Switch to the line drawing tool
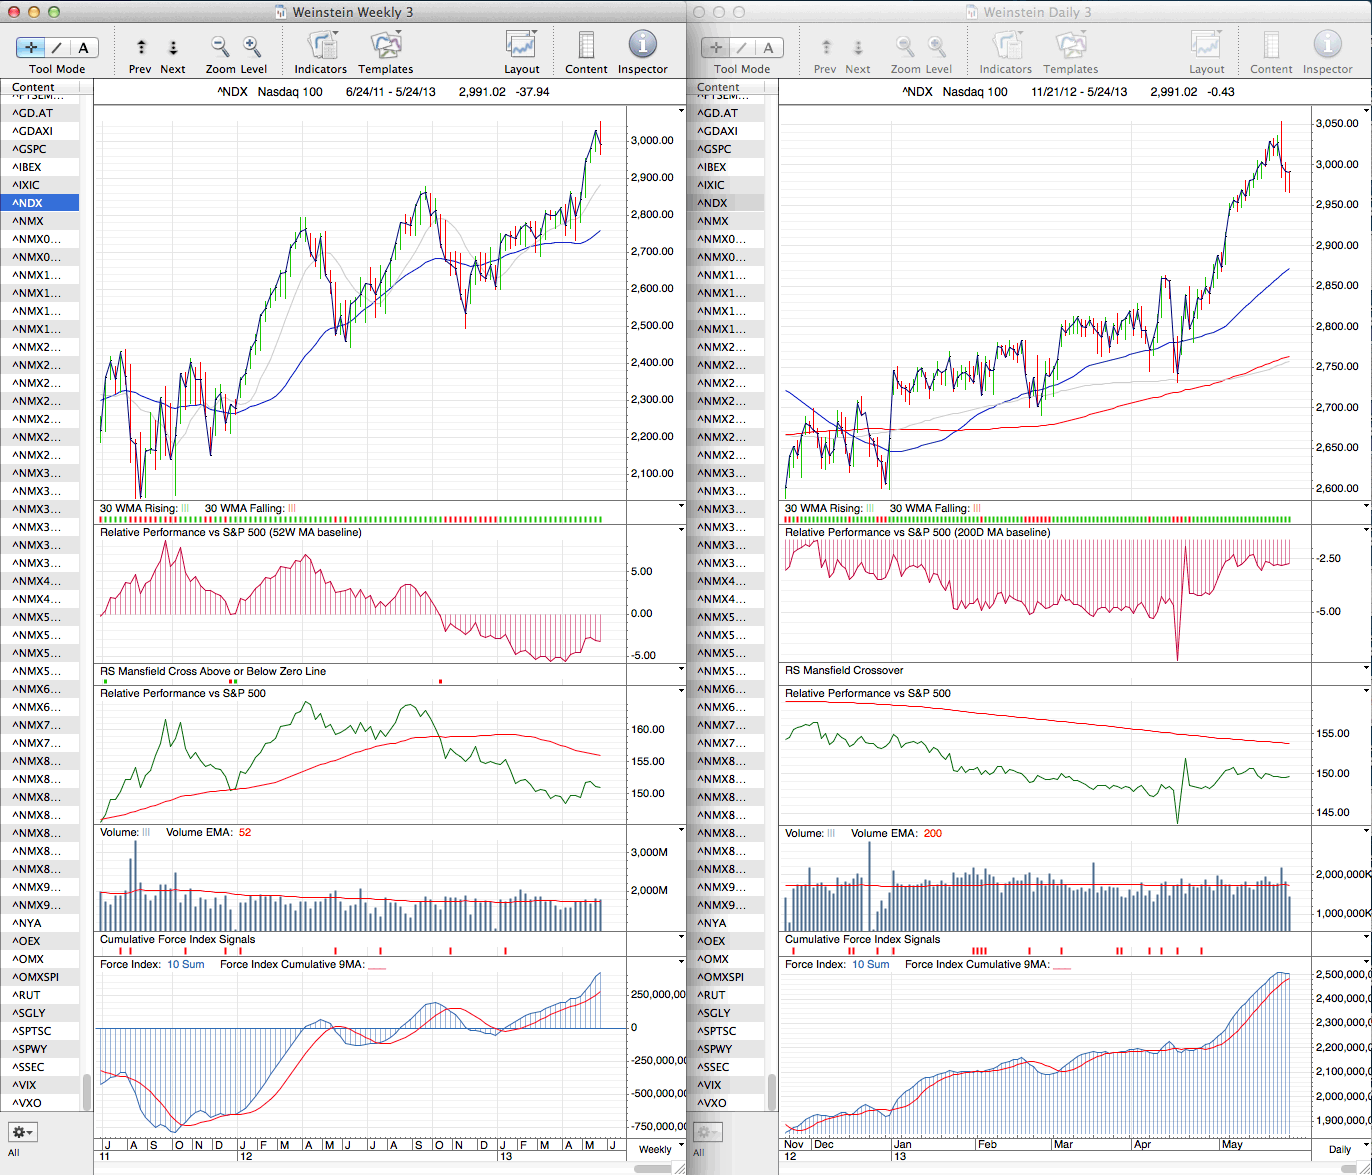The height and width of the screenshot is (1175, 1372). click(x=57, y=47)
